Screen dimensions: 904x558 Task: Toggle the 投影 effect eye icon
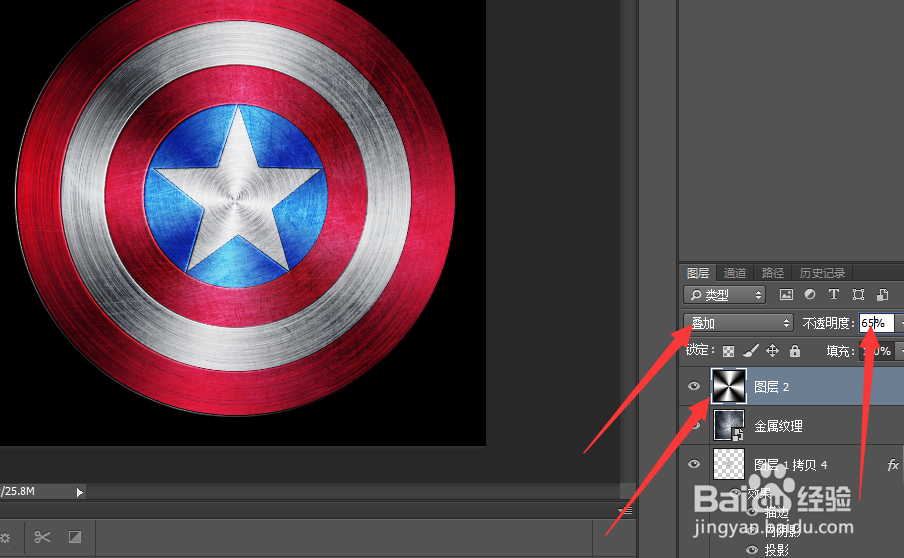(x=752, y=549)
